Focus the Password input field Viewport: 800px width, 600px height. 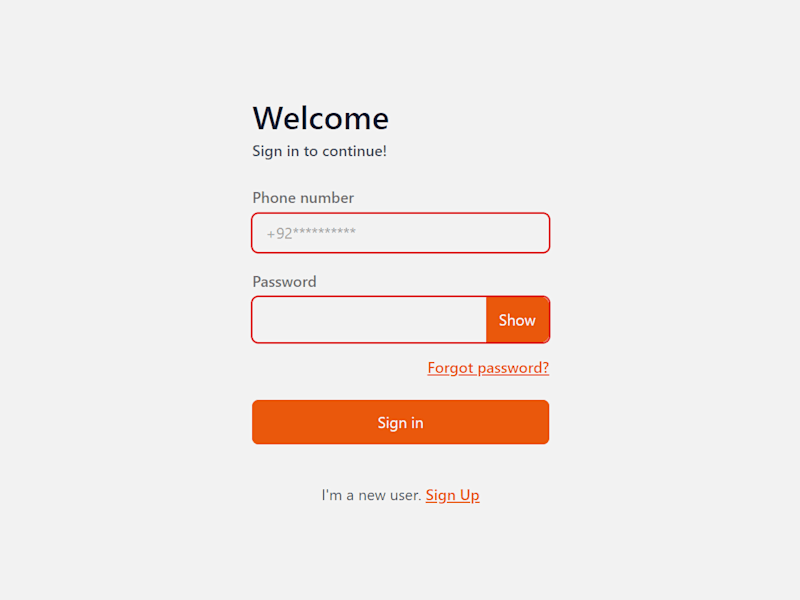(x=369, y=320)
